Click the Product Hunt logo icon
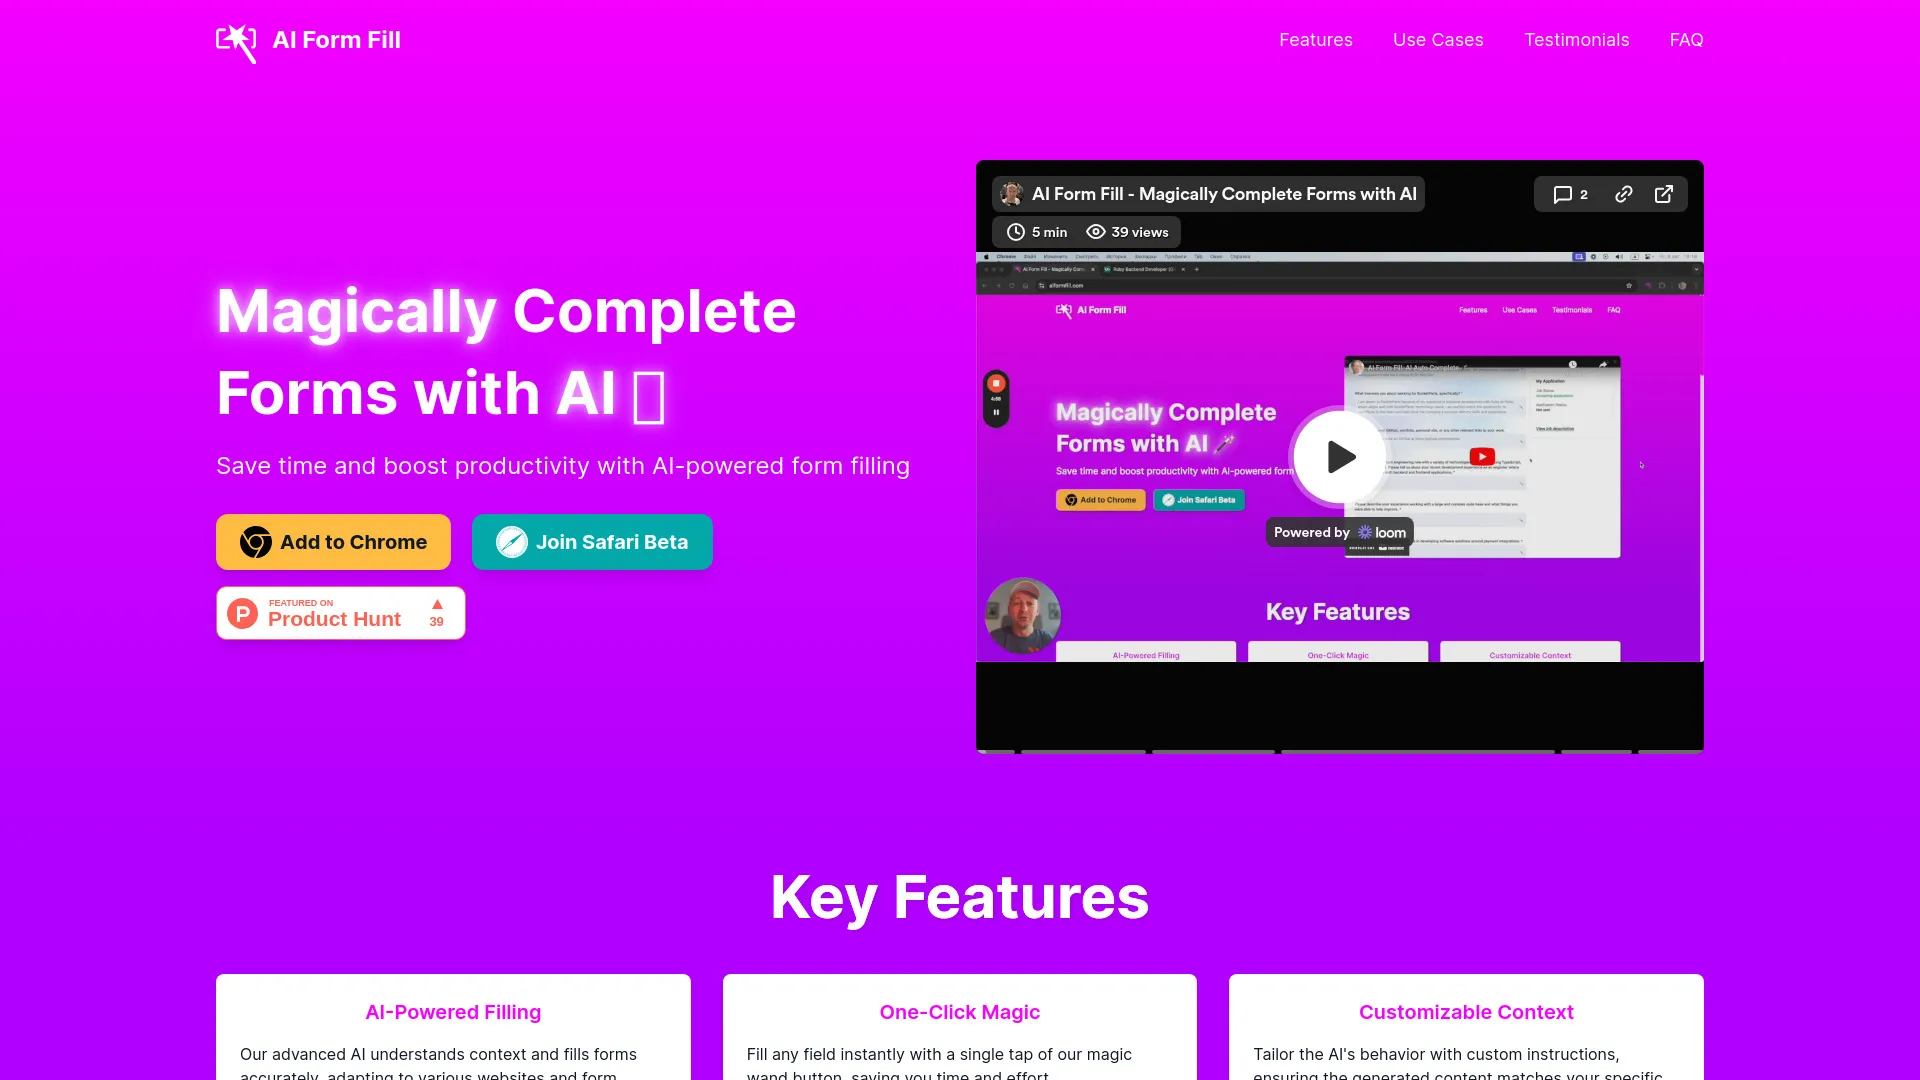 pos(241,613)
